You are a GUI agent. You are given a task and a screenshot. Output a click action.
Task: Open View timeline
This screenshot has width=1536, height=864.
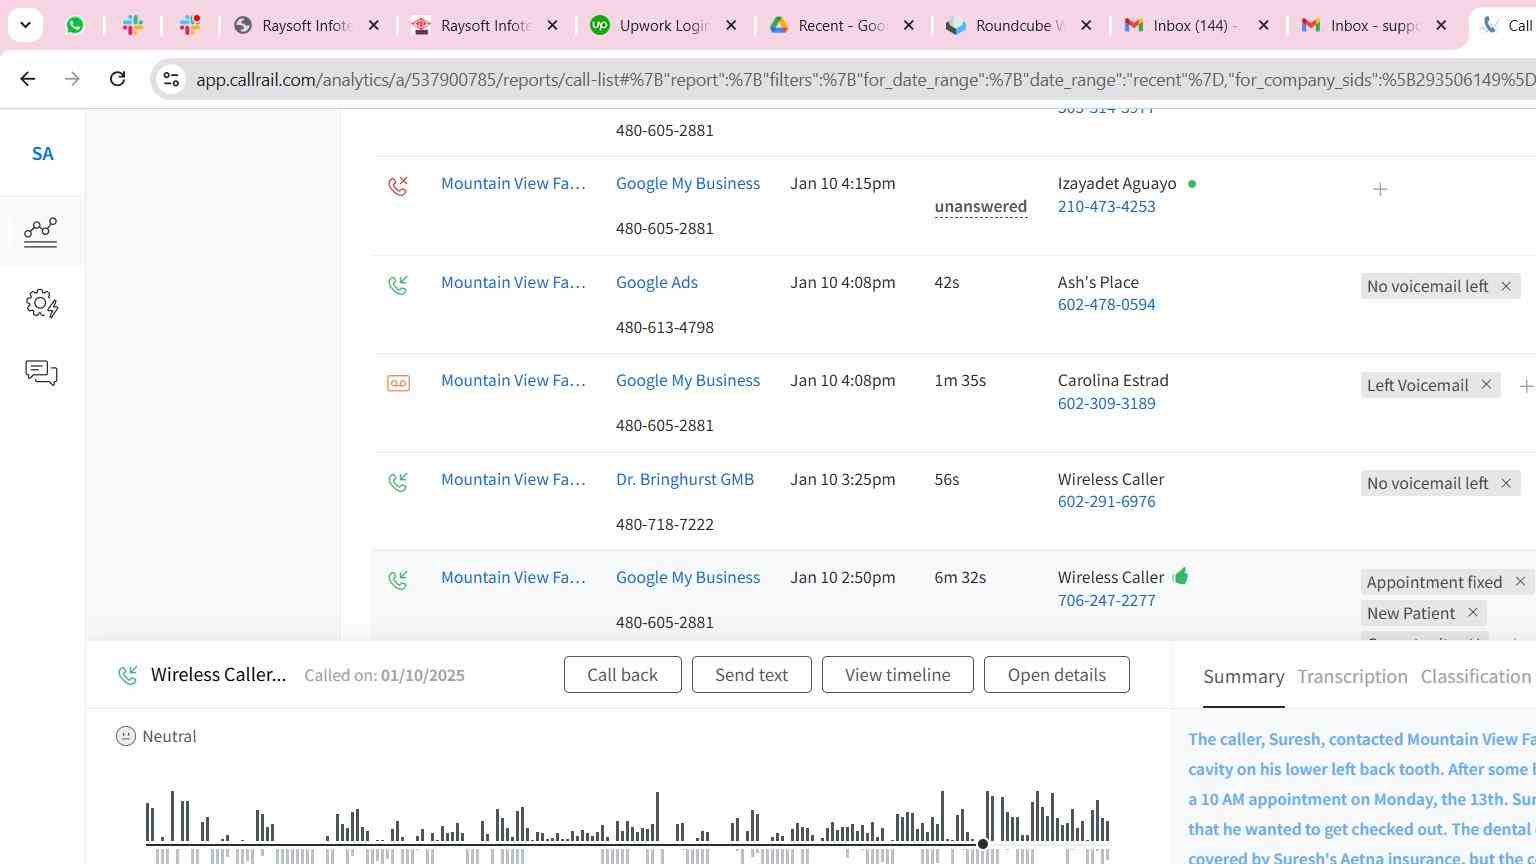coord(898,675)
